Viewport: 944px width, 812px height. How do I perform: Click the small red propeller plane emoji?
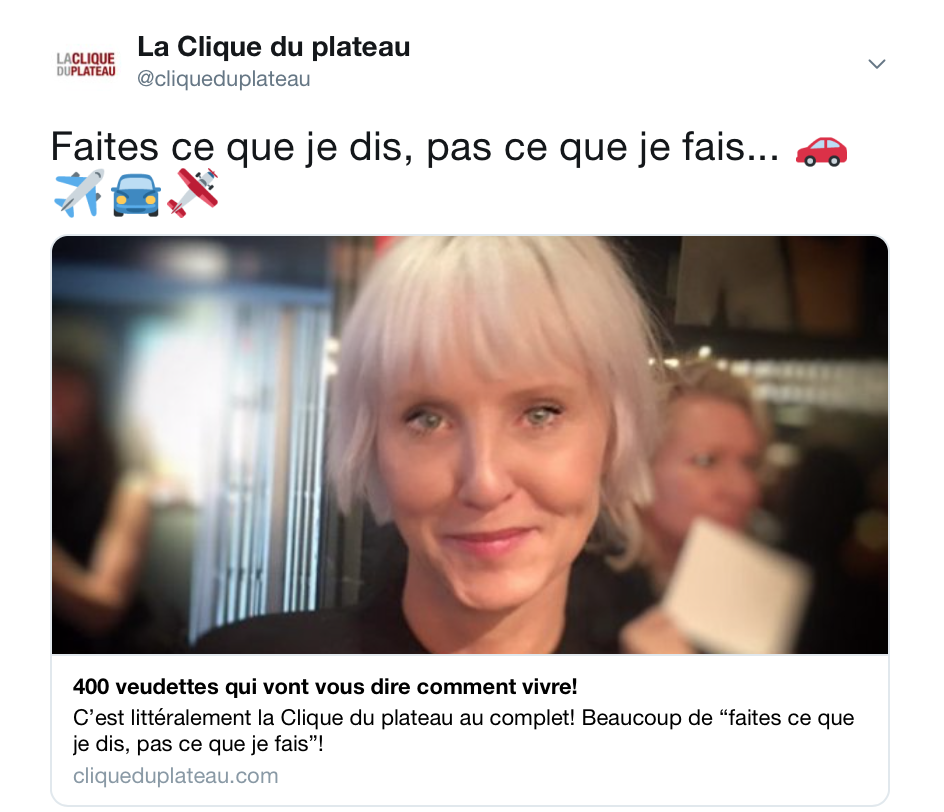coord(193,193)
